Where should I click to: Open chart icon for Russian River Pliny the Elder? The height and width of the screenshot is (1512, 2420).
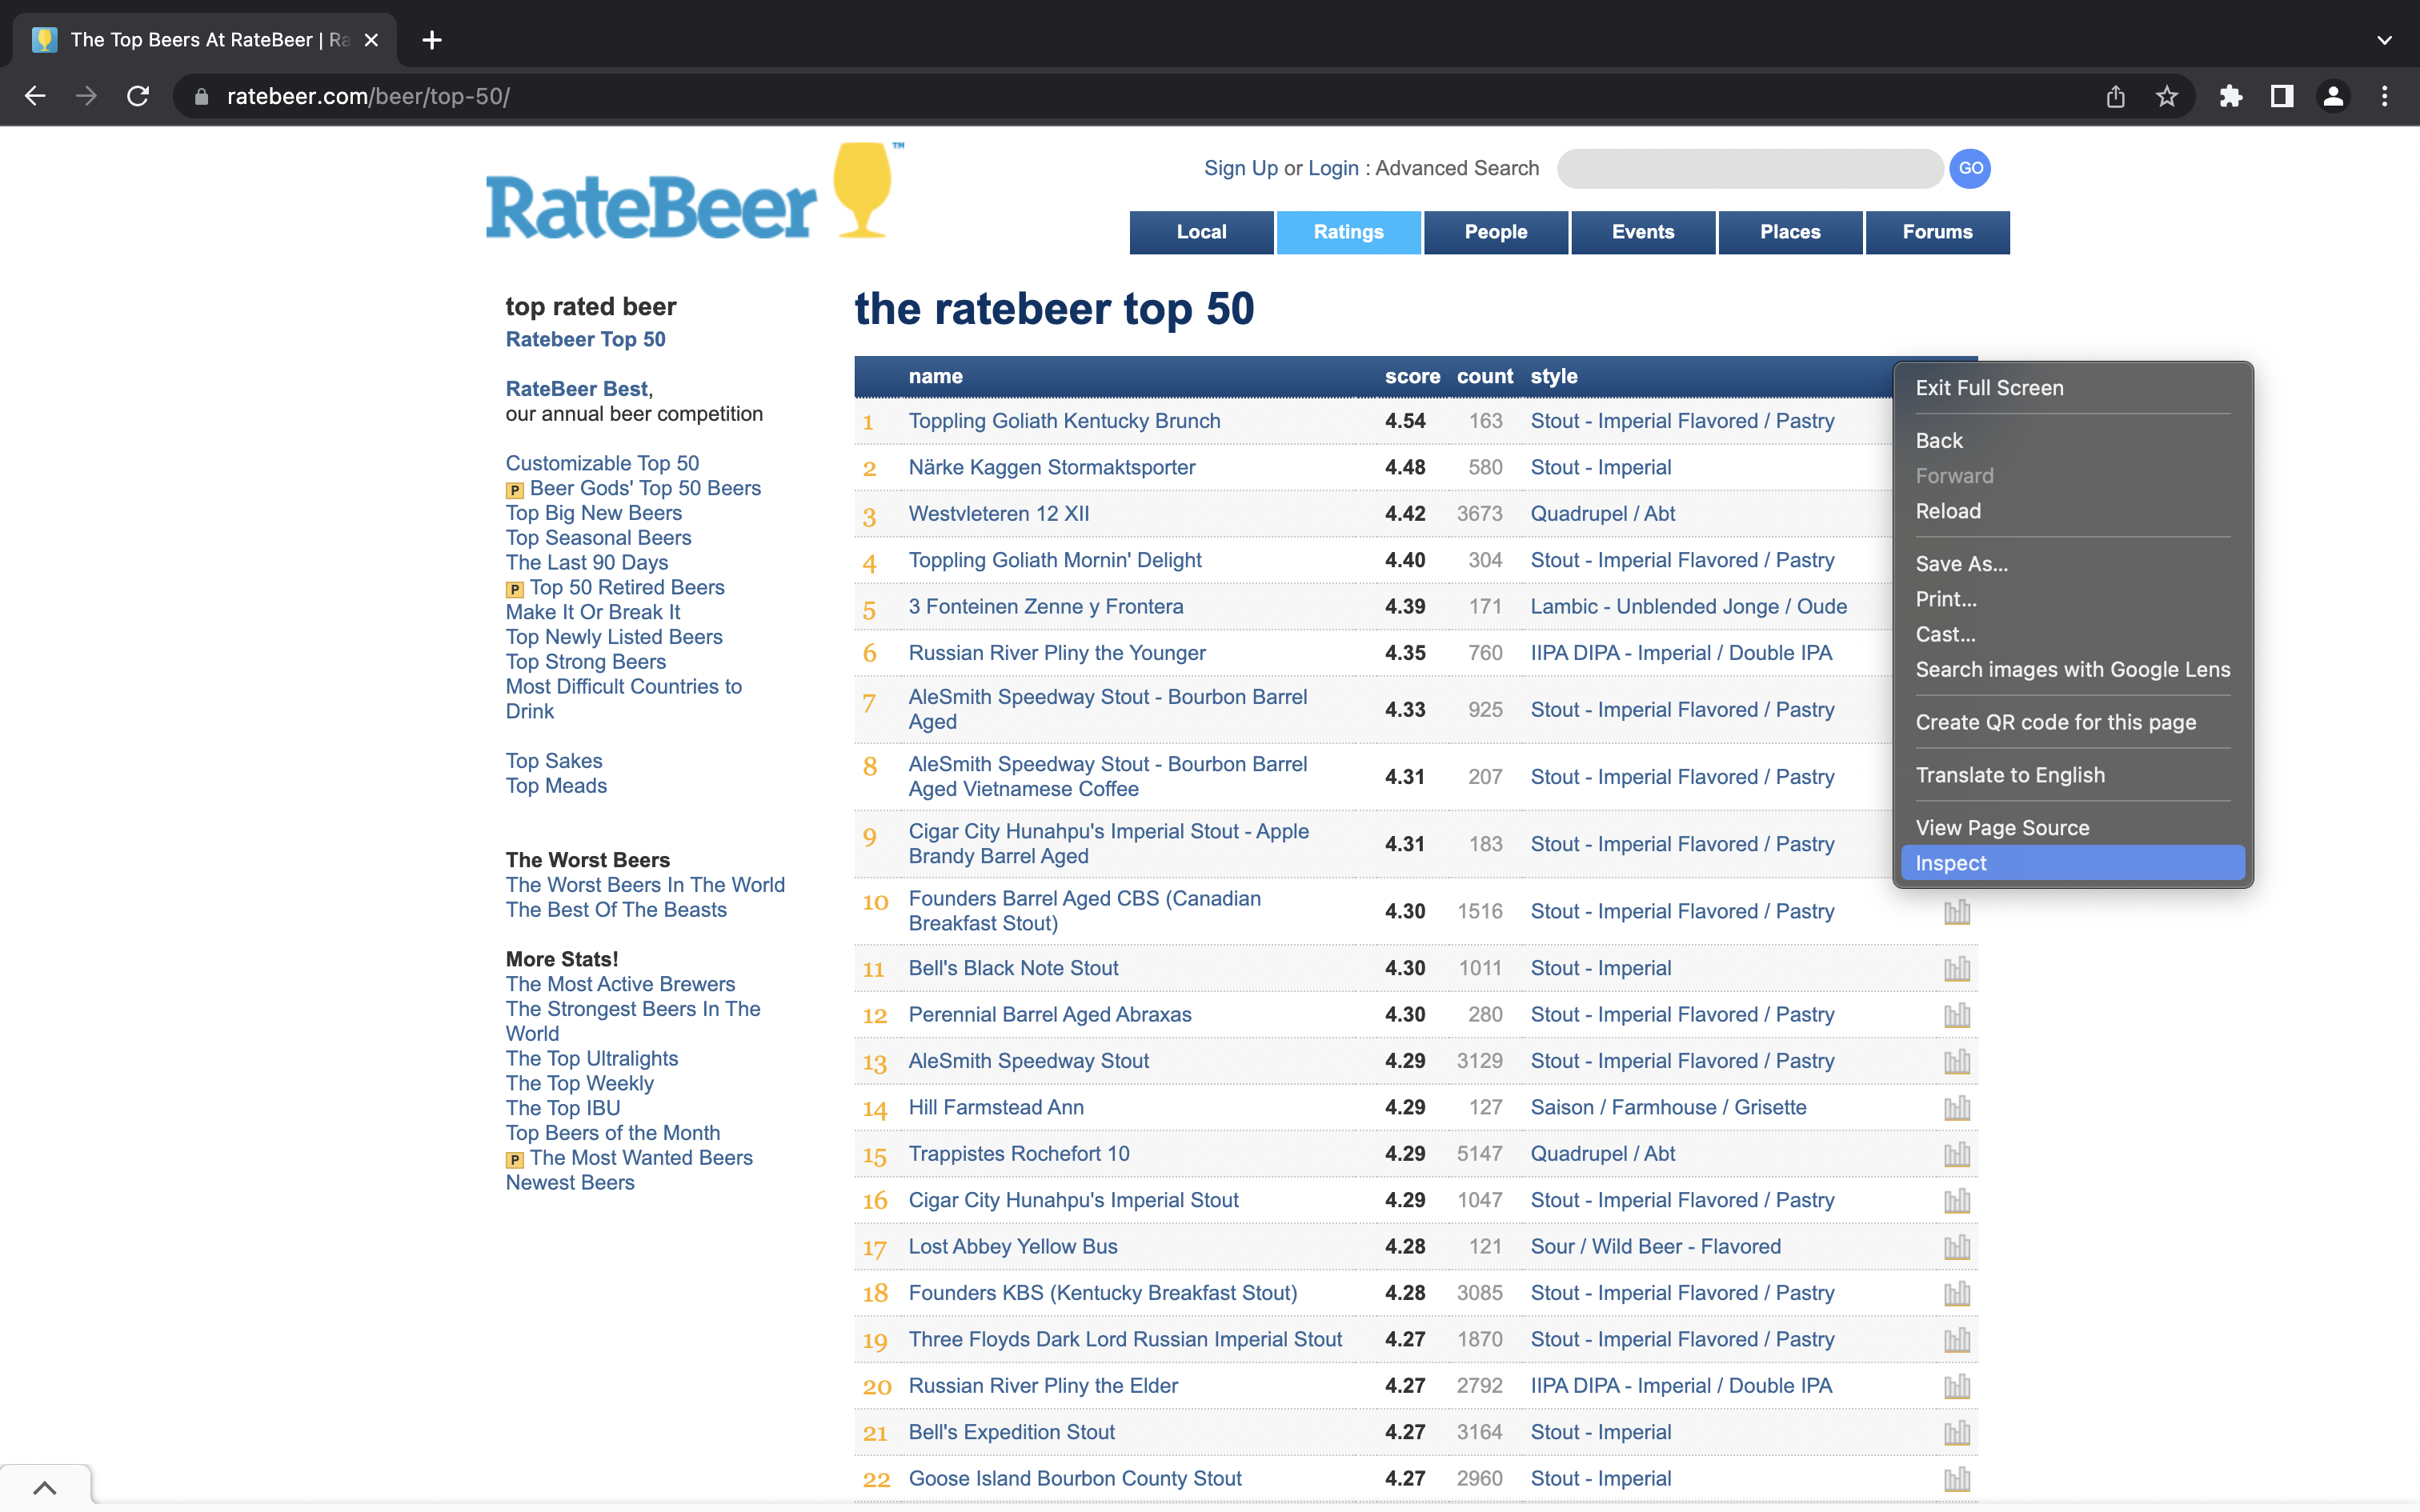[1957, 1386]
